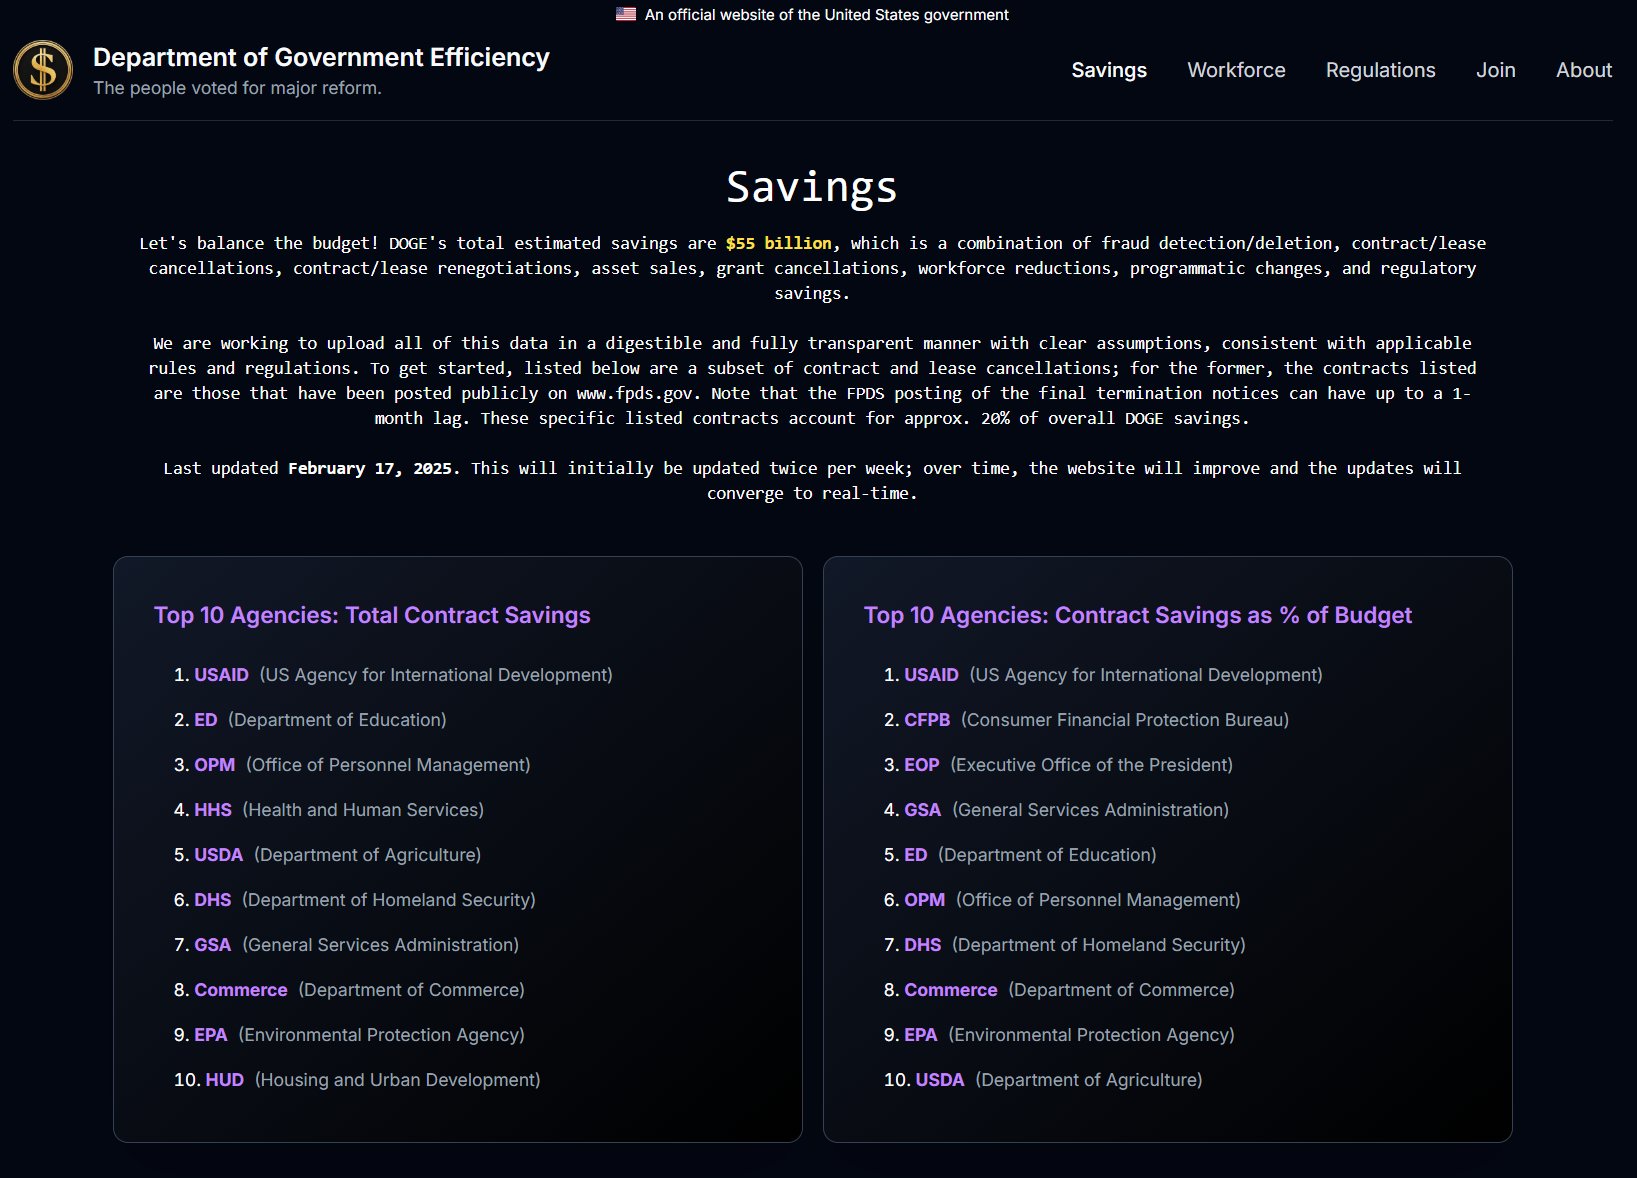Click the US flag icon in top banner
The height and width of the screenshot is (1178, 1637).
pos(626,14)
